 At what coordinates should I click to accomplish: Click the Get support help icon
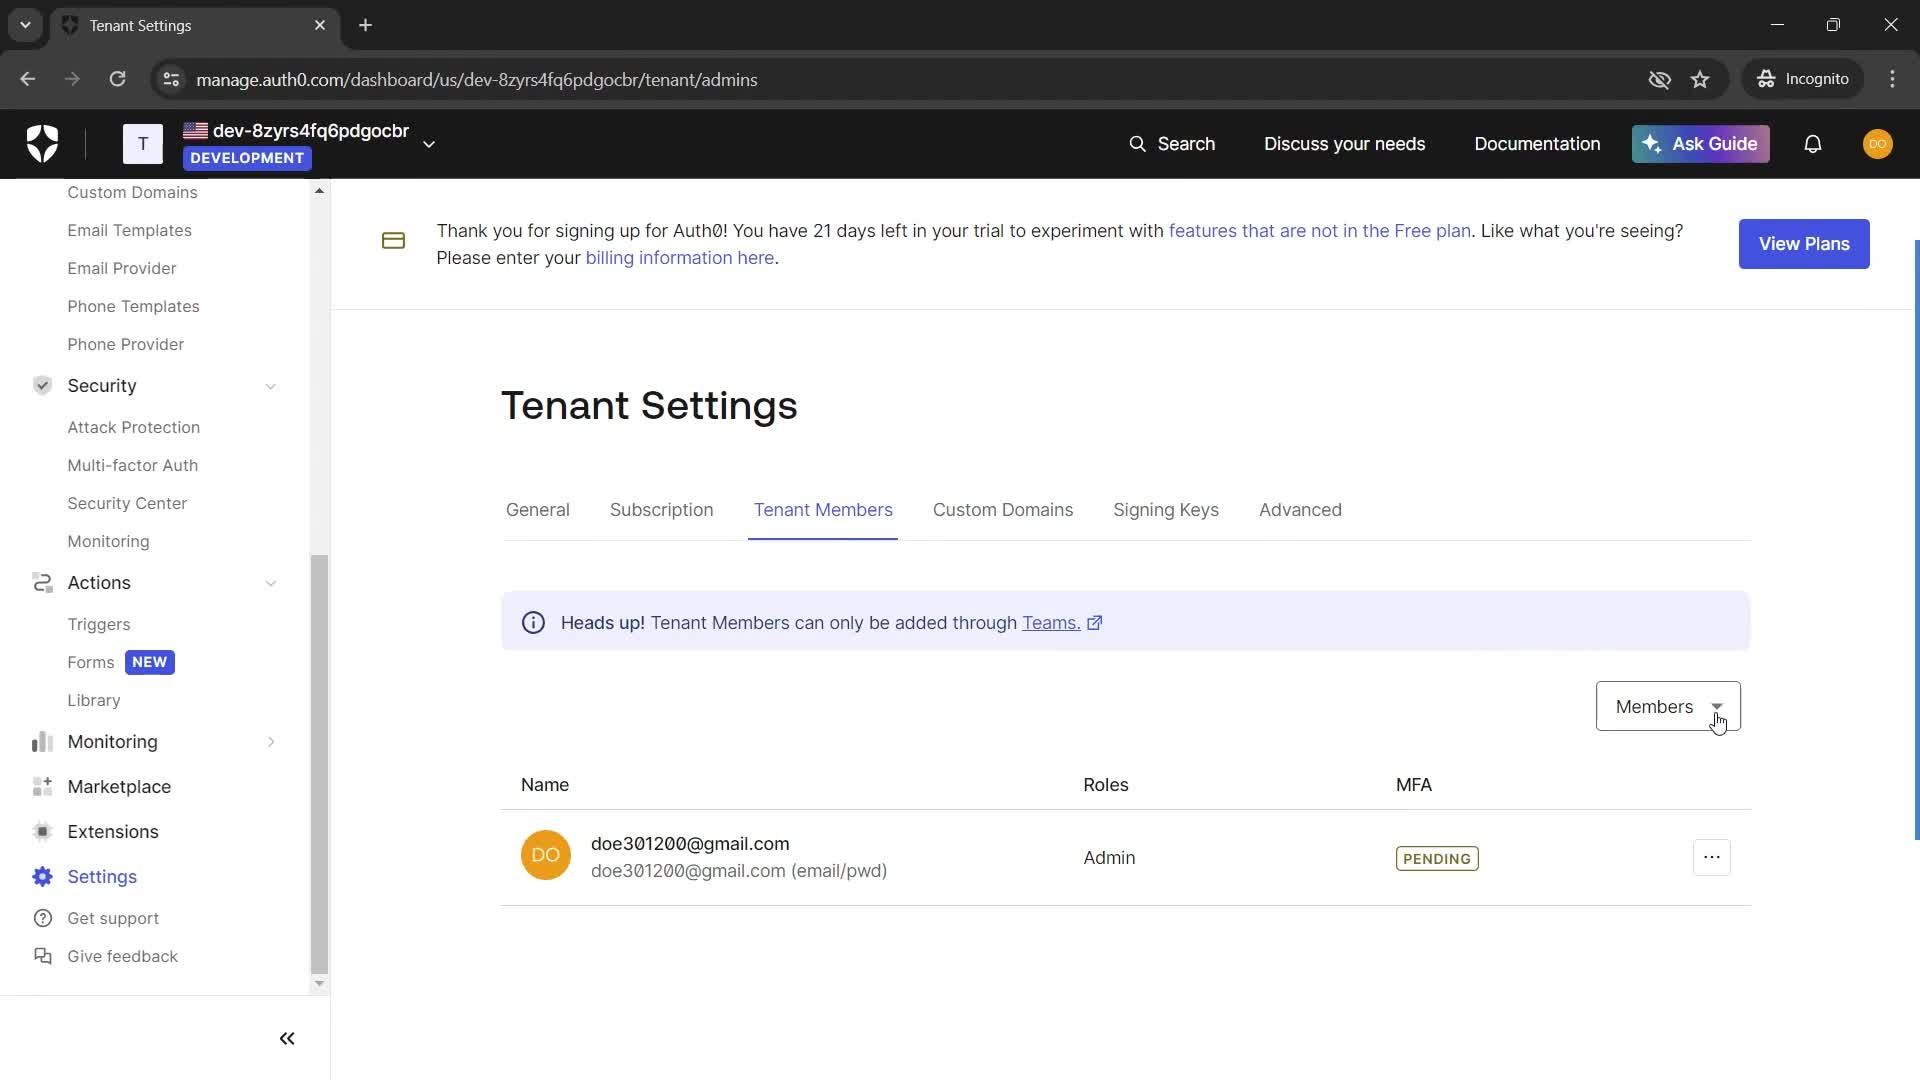[42, 918]
